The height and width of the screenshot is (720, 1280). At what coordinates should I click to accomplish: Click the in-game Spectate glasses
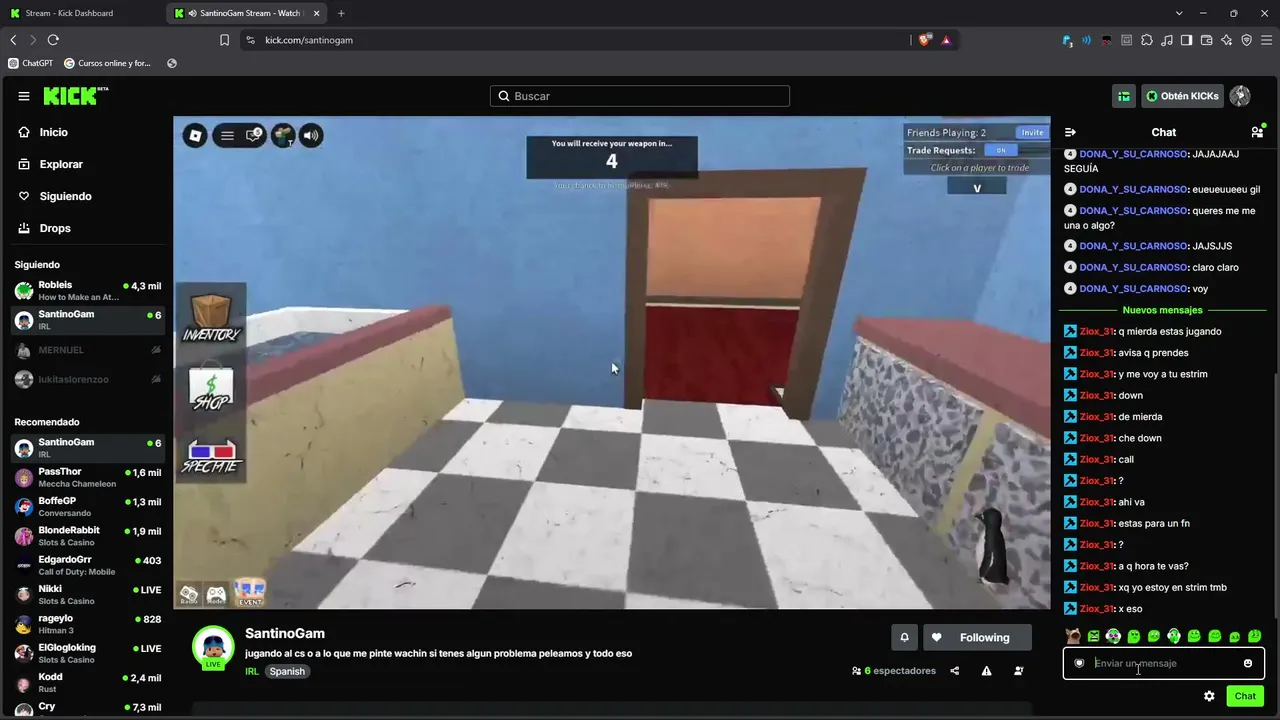pos(211,456)
